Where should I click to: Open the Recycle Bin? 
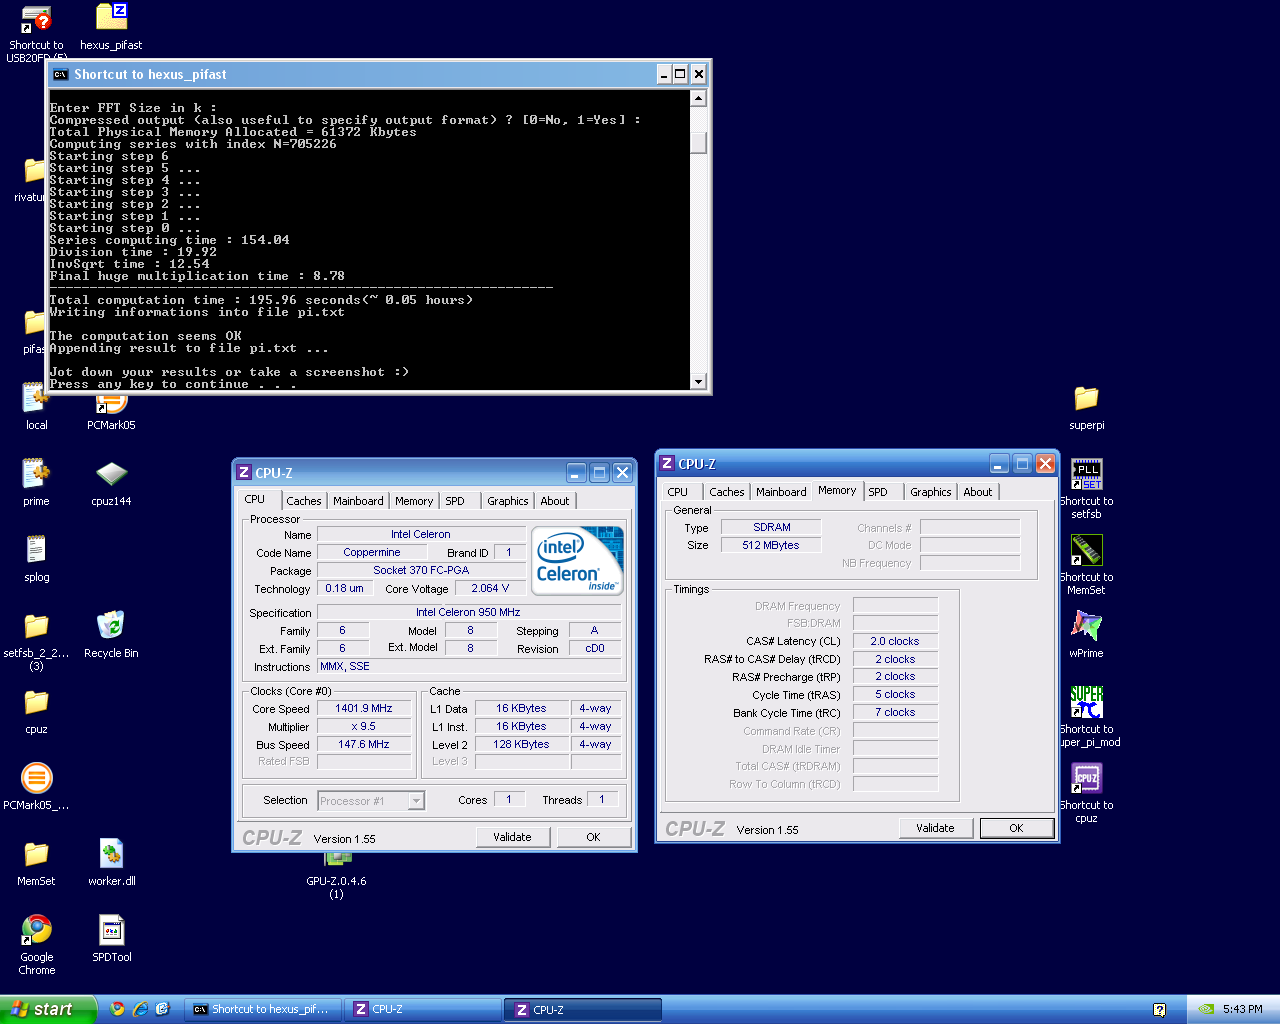111,625
